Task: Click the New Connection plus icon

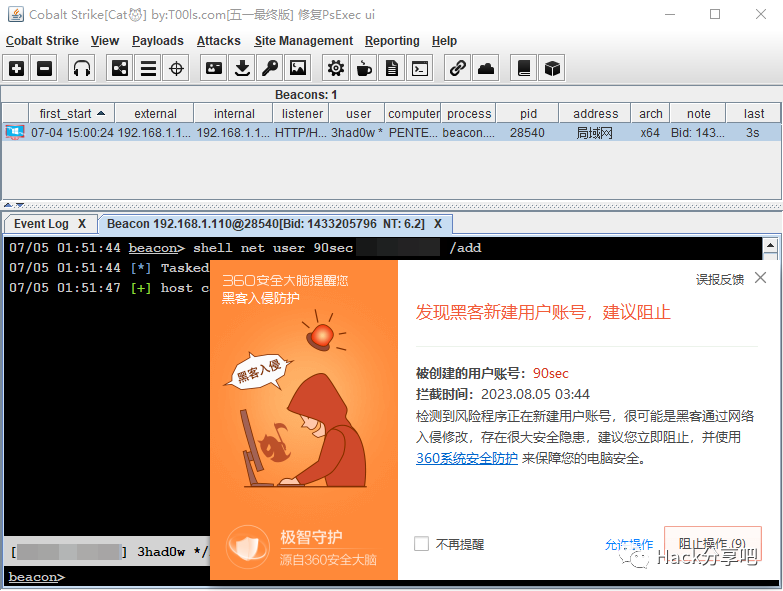Action: (16, 68)
